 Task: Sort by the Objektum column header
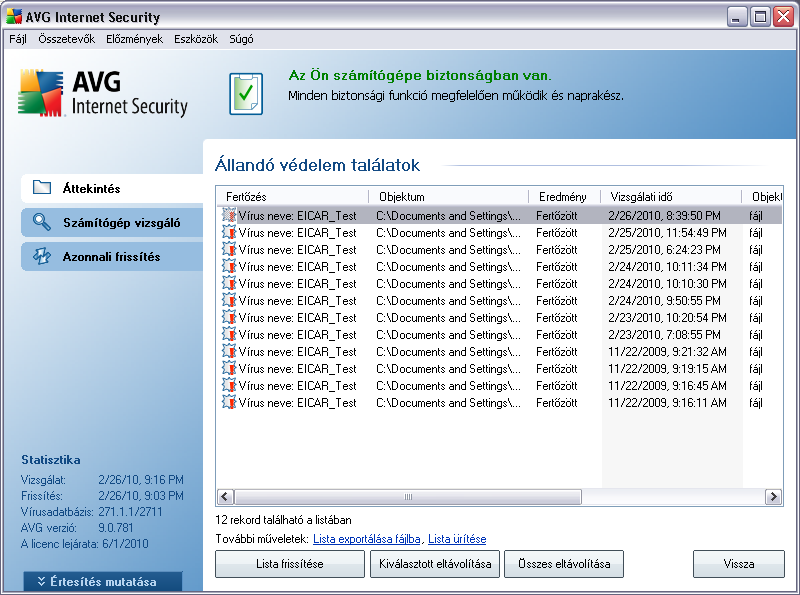point(448,196)
